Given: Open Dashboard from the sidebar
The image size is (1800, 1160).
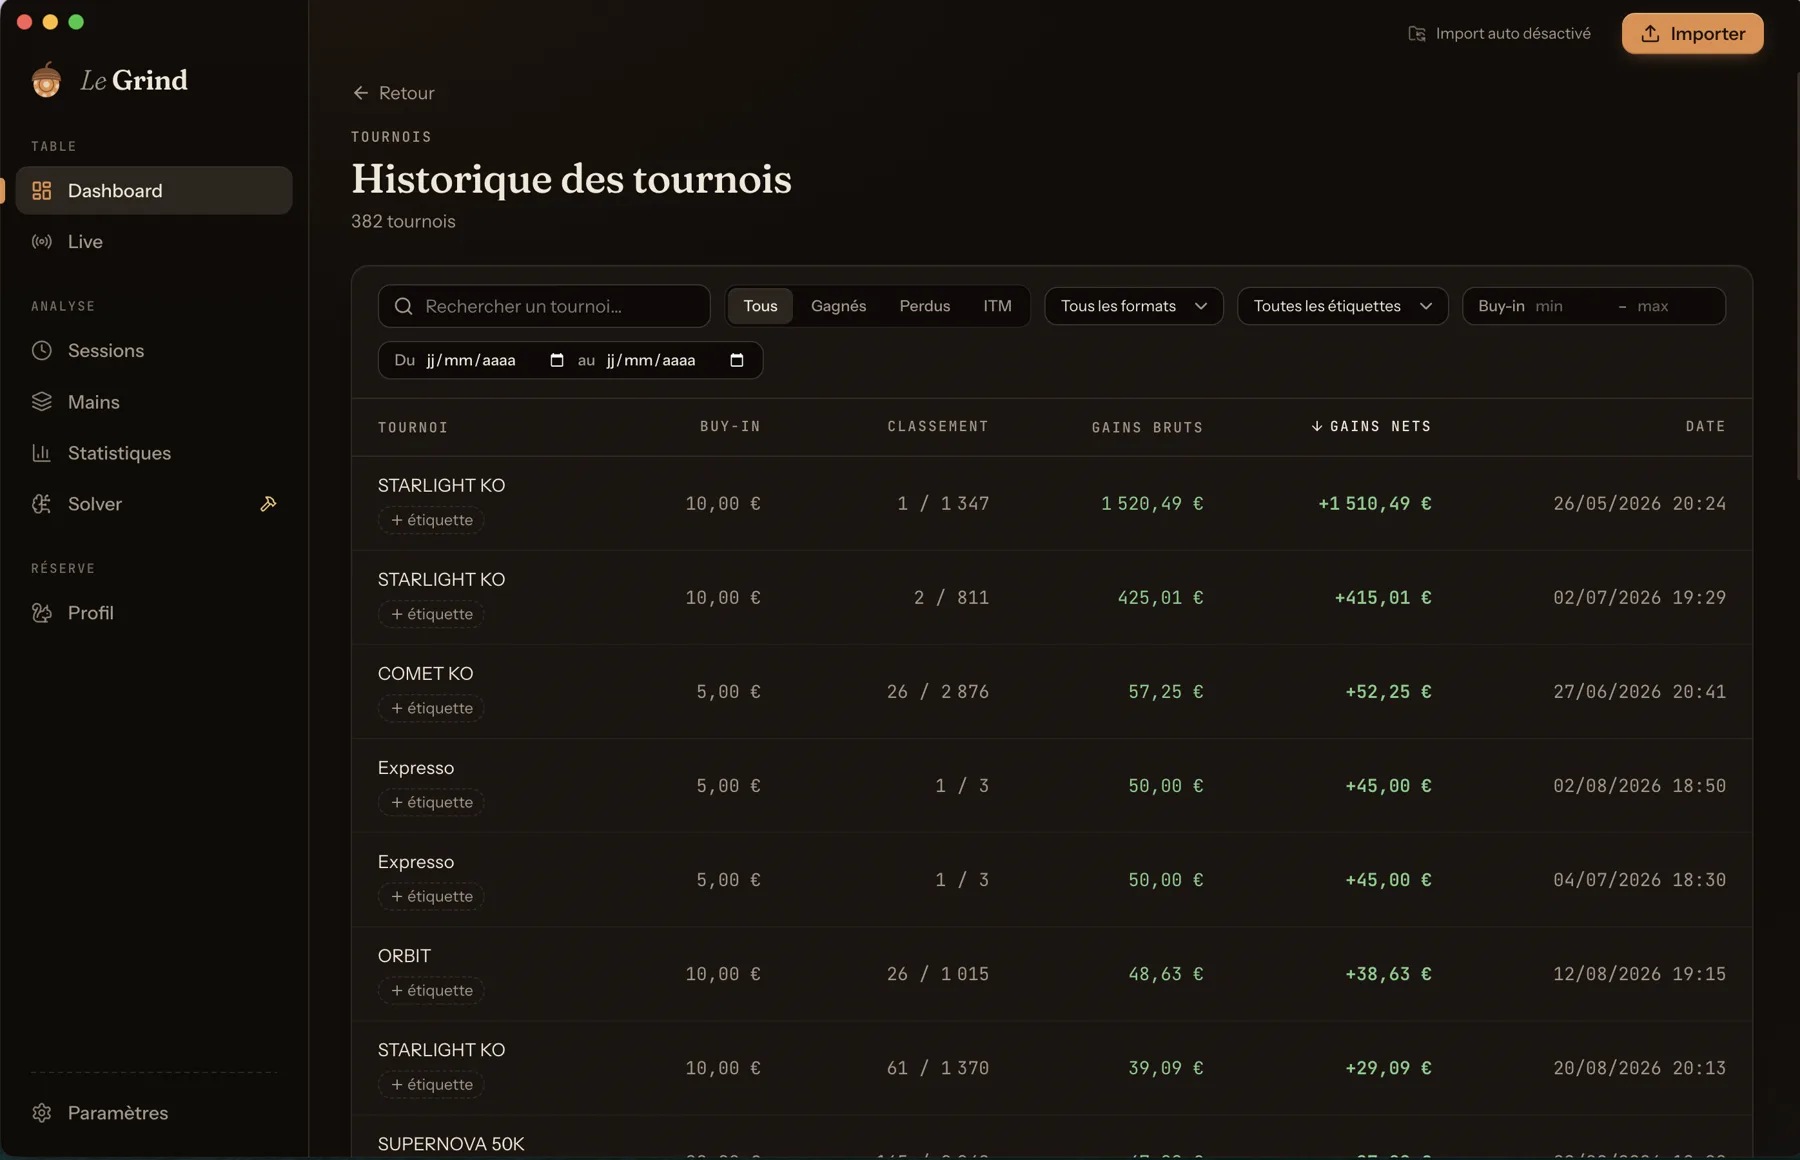Looking at the screenshot, I should point(154,190).
